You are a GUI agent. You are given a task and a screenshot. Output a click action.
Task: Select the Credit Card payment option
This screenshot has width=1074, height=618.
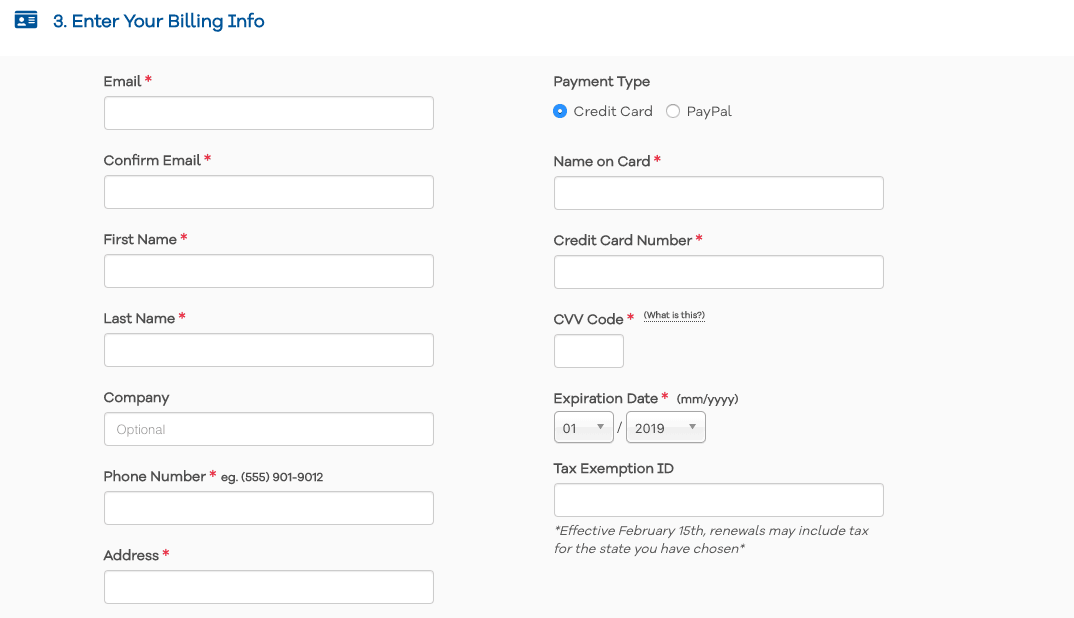[560, 111]
